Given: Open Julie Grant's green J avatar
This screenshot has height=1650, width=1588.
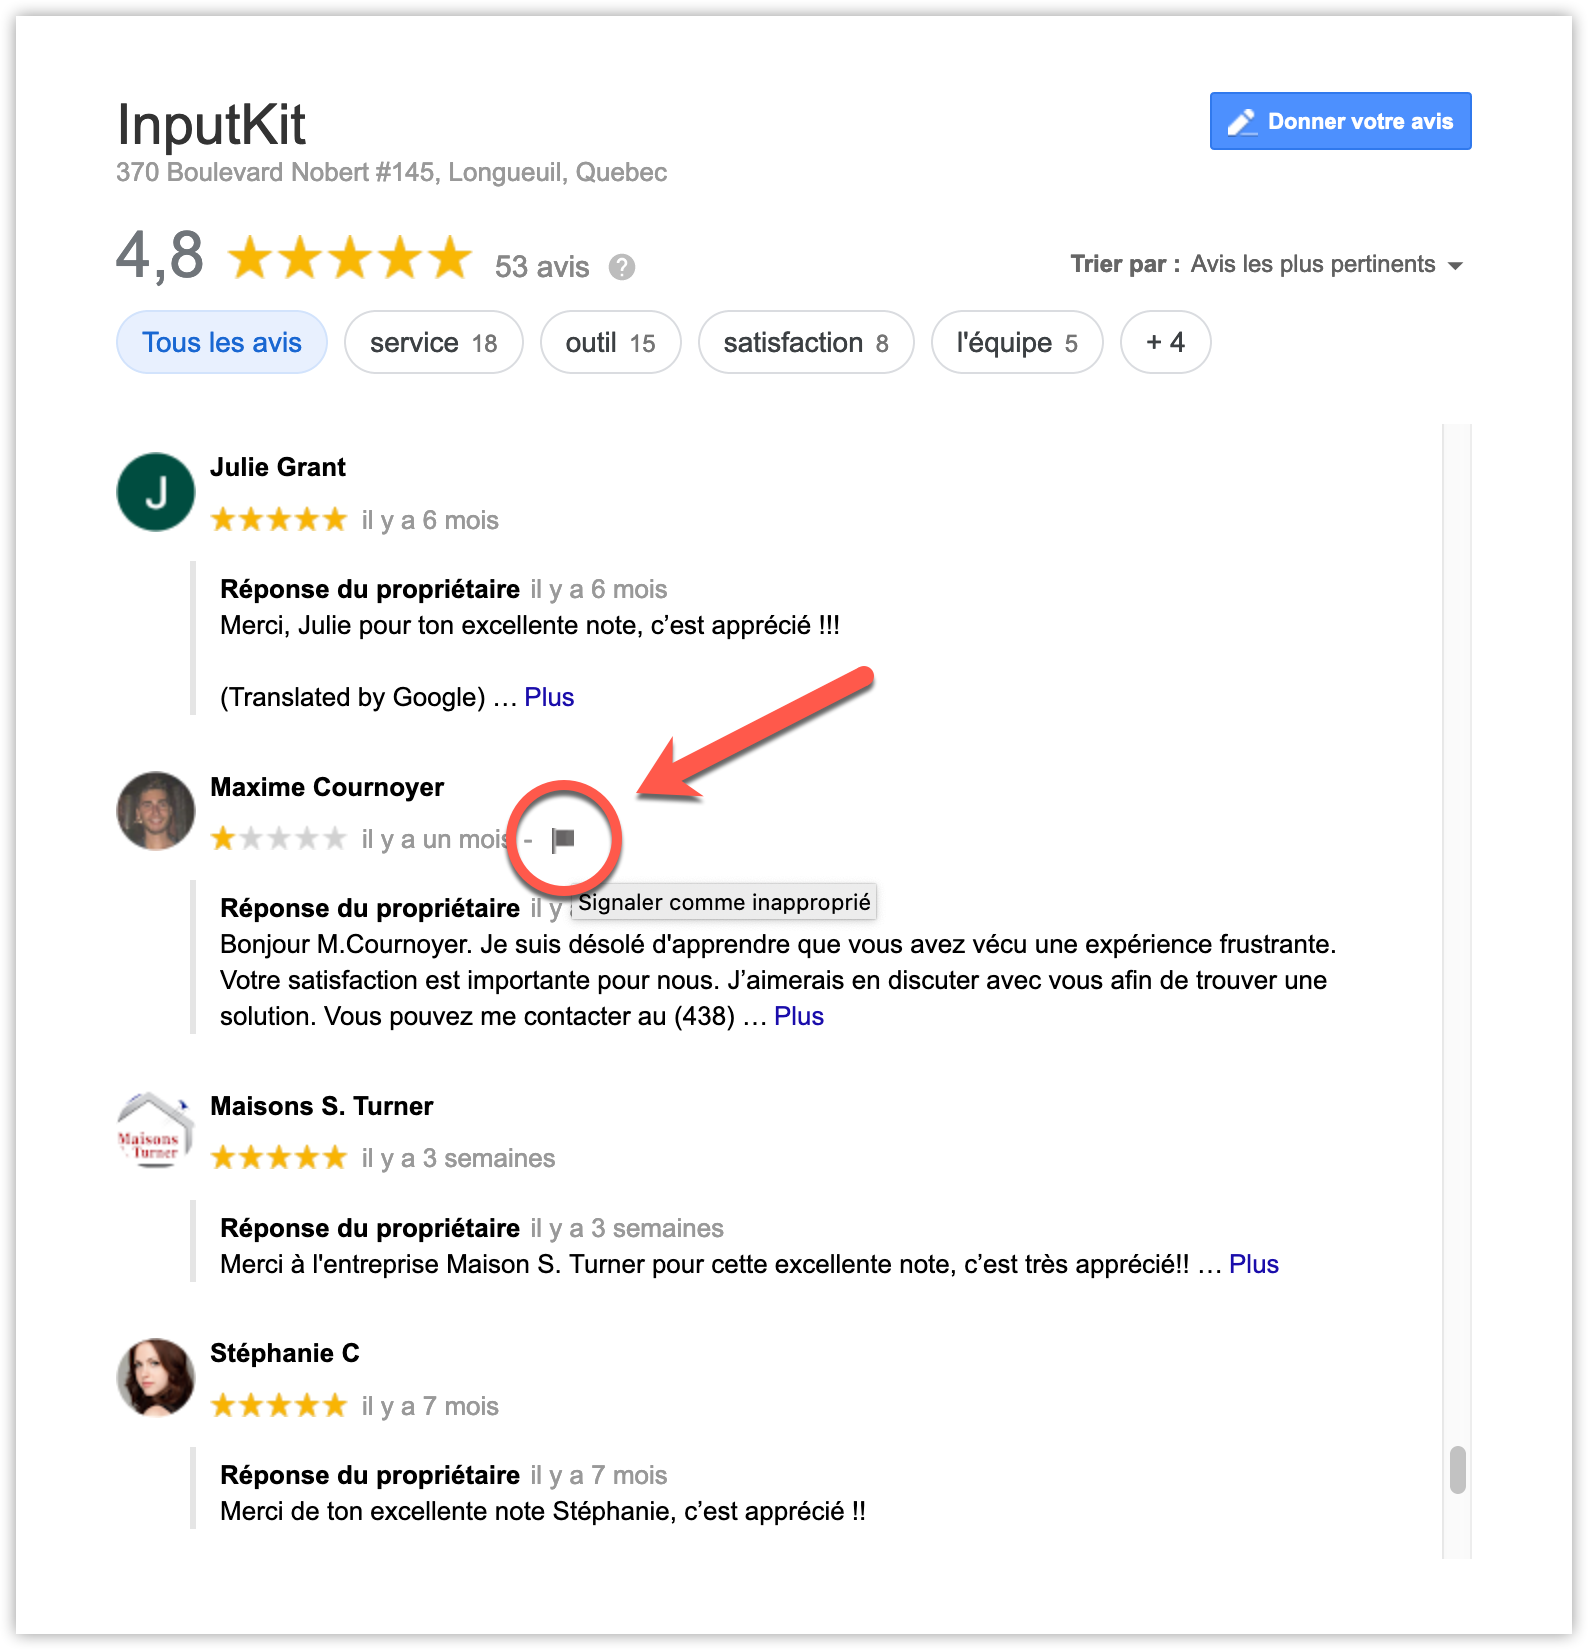Looking at the screenshot, I should tap(156, 492).
